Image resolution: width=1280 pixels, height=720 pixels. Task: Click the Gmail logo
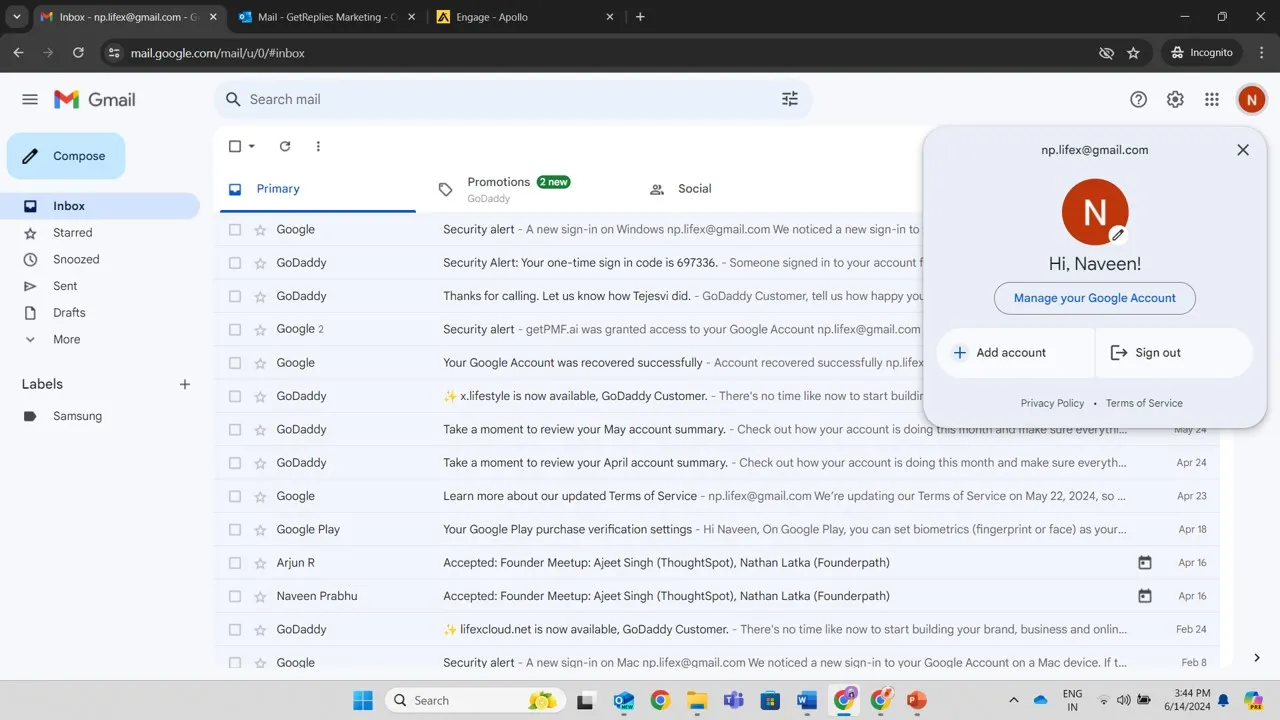pyautogui.click(x=95, y=99)
